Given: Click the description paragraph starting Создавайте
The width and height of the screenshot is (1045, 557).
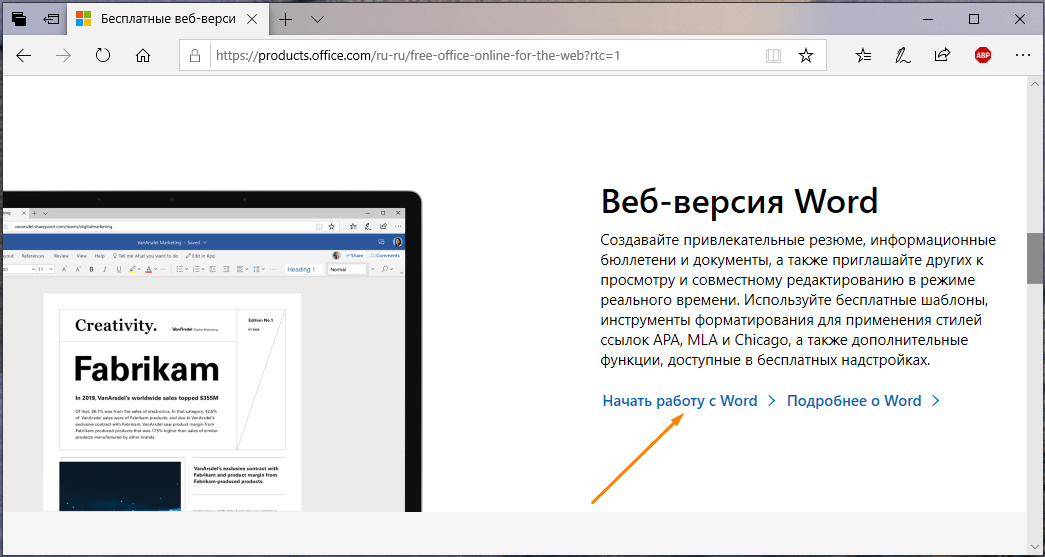Looking at the screenshot, I should [798, 300].
